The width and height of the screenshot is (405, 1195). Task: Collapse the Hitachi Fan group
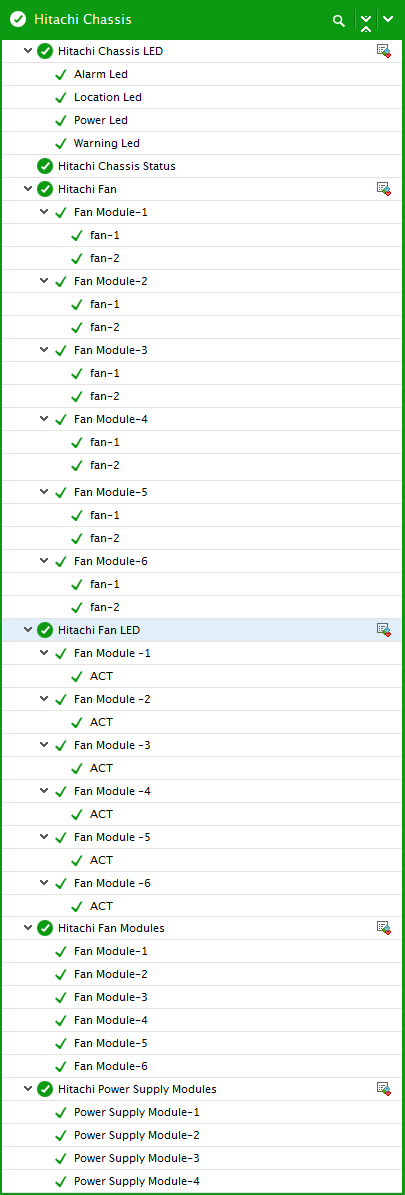pyautogui.click(x=28, y=188)
